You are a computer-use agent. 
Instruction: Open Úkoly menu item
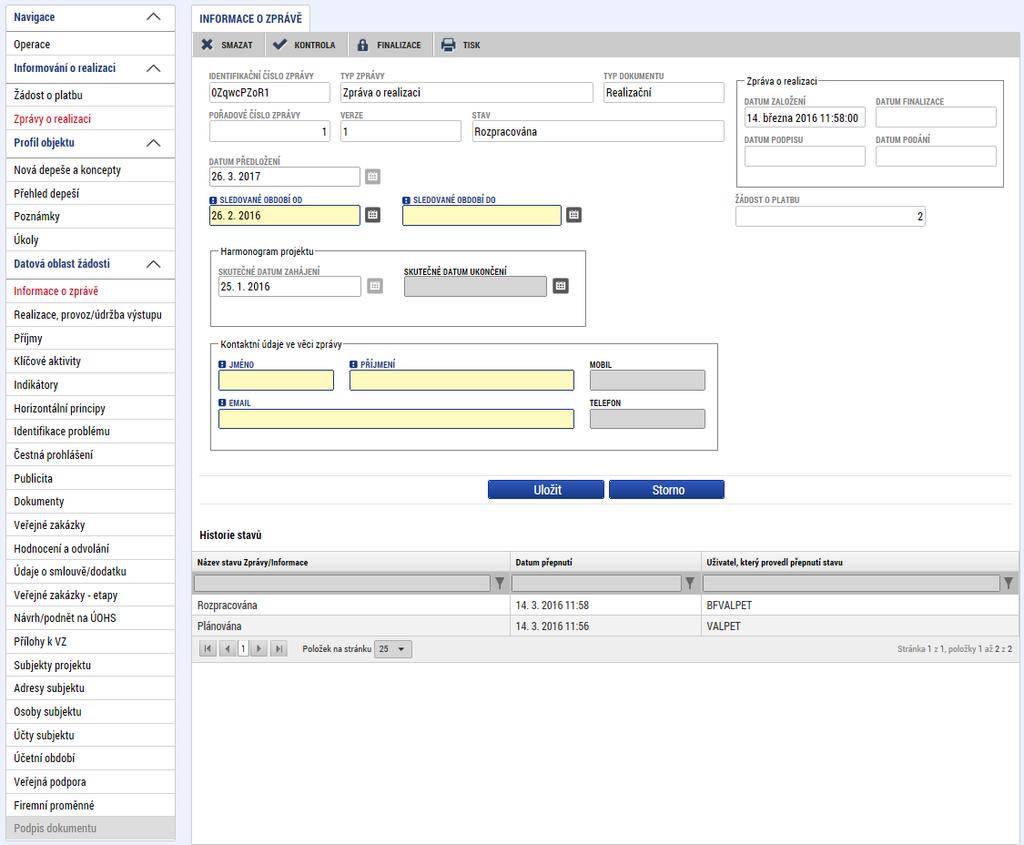point(90,240)
